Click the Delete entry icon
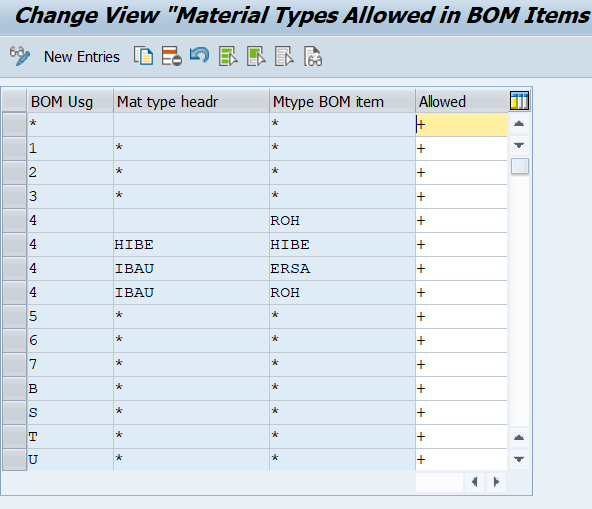This screenshot has width=592, height=509. point(172,56)
